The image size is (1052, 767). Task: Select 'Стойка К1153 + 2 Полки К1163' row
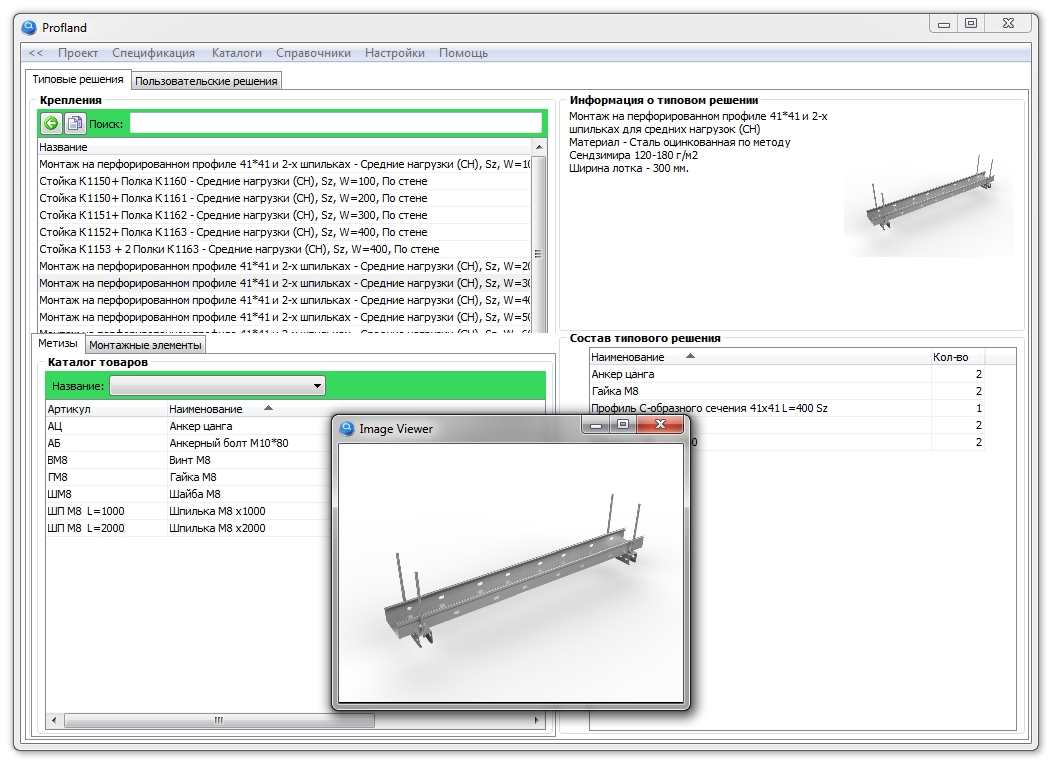click(284, 249)
